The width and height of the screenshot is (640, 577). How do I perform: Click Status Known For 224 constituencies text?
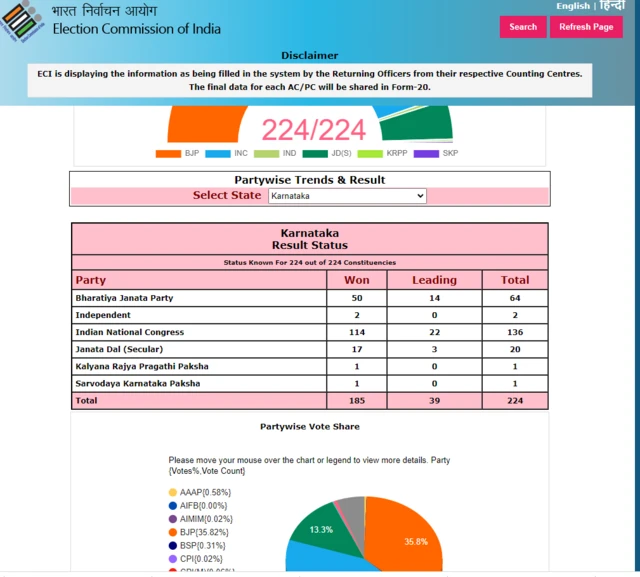[310, 262]
